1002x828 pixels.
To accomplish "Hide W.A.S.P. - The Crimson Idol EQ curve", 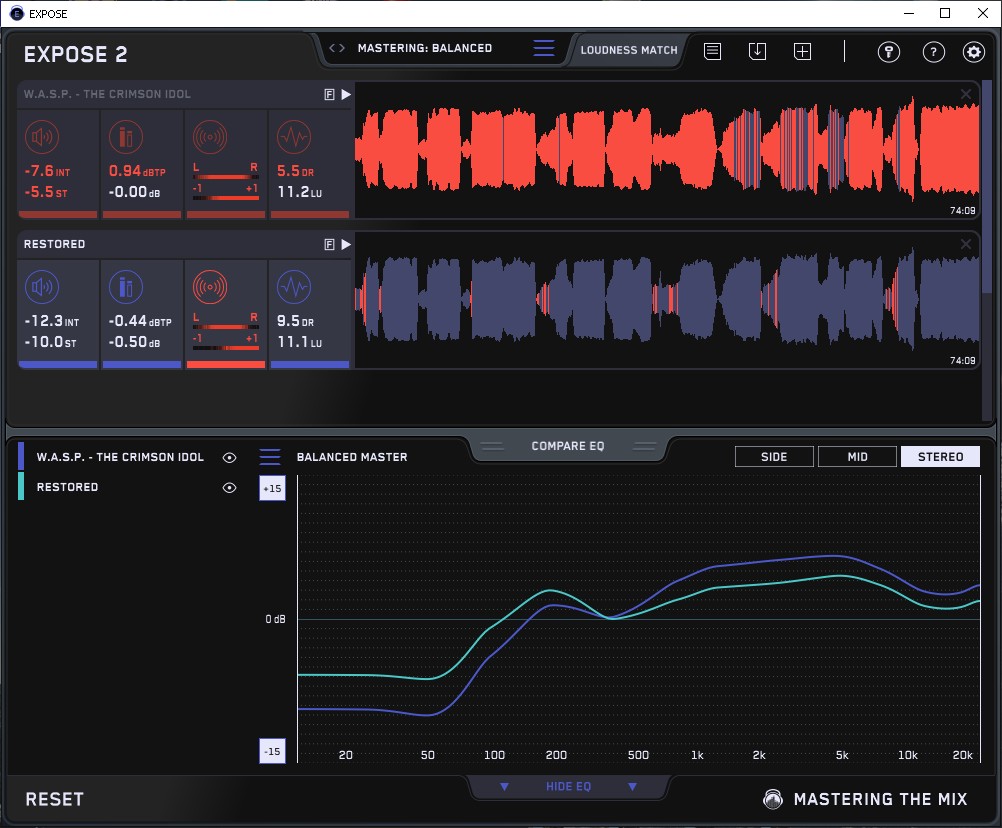I will coord(229,457).
